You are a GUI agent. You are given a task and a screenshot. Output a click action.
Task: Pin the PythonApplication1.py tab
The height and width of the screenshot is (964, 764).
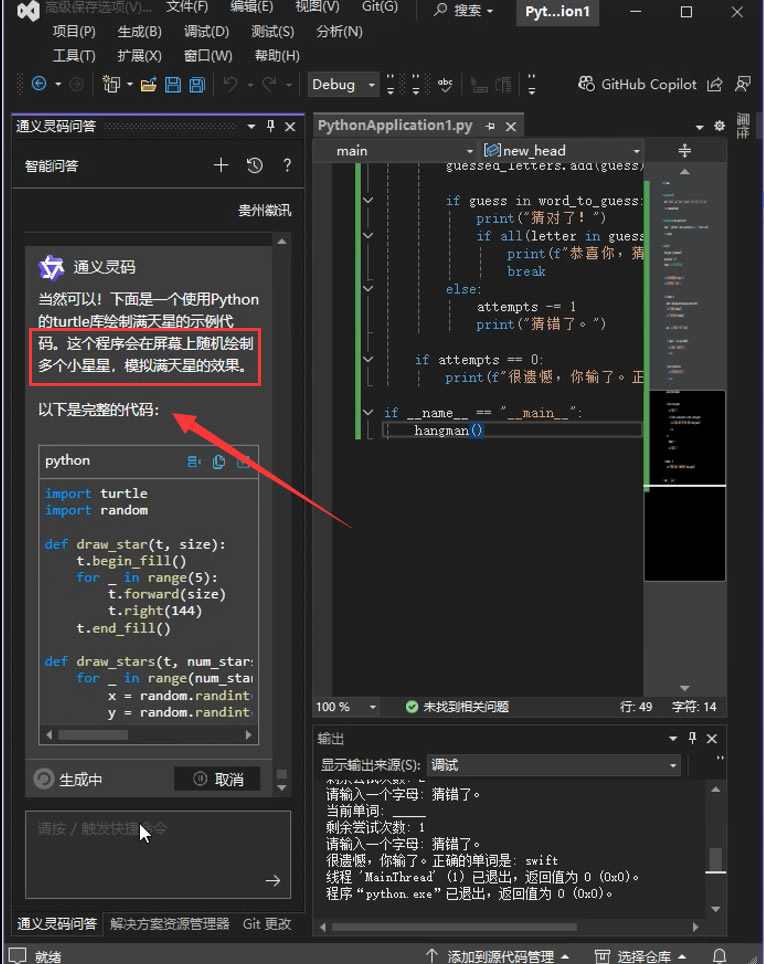[x=490, y=126]
